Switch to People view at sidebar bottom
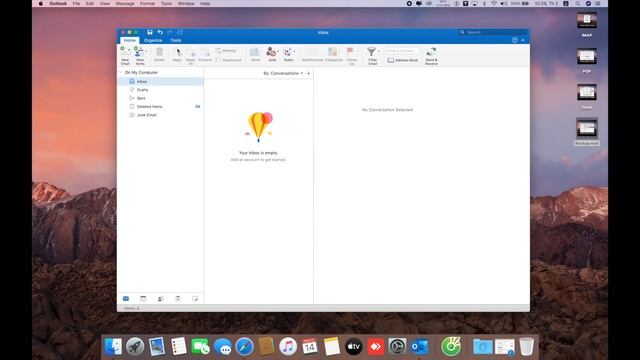 160,299
